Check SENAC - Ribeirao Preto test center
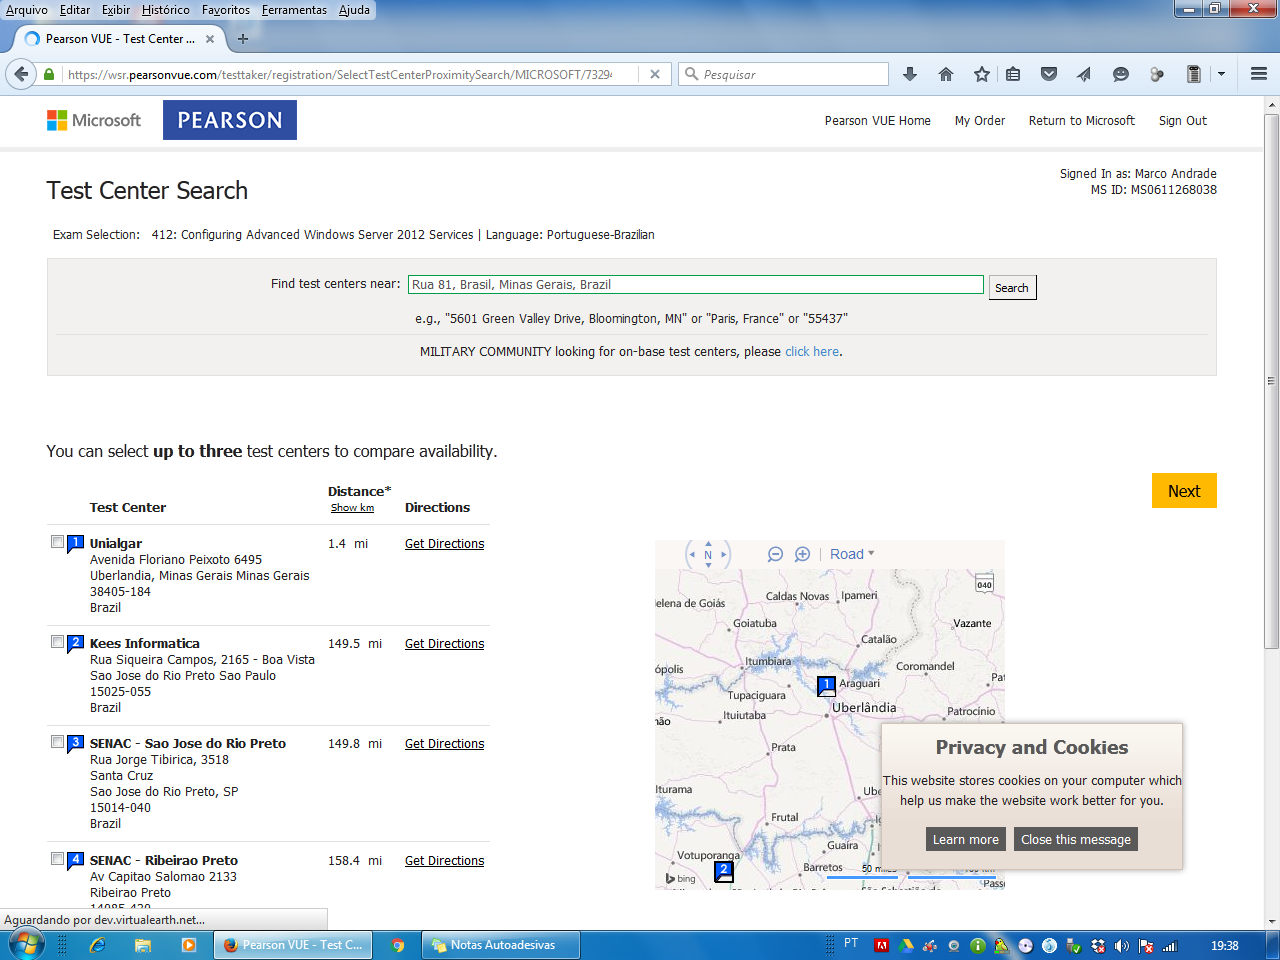 (x=58, y=859)
